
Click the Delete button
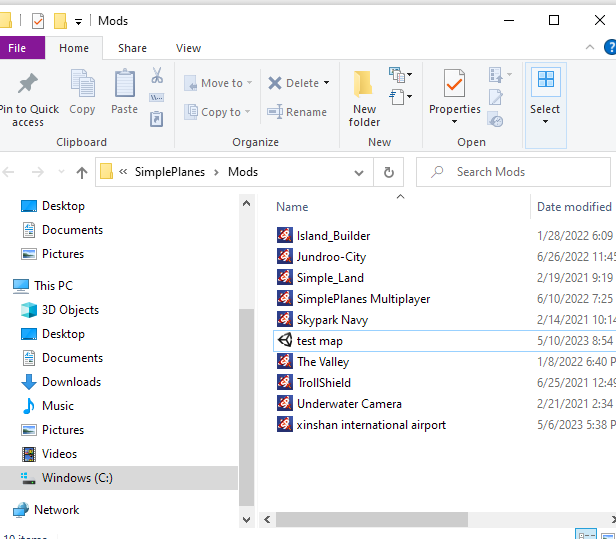pos(293,83)
